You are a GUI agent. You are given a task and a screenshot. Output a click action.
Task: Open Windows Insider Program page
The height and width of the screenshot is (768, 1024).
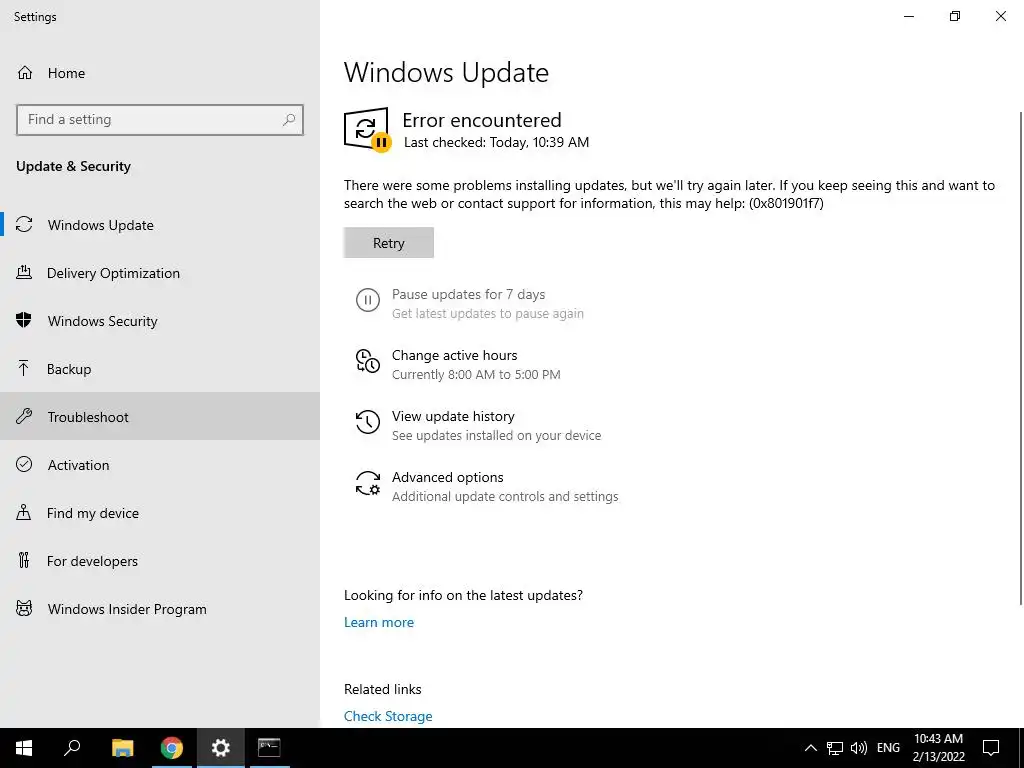(160, 609)
